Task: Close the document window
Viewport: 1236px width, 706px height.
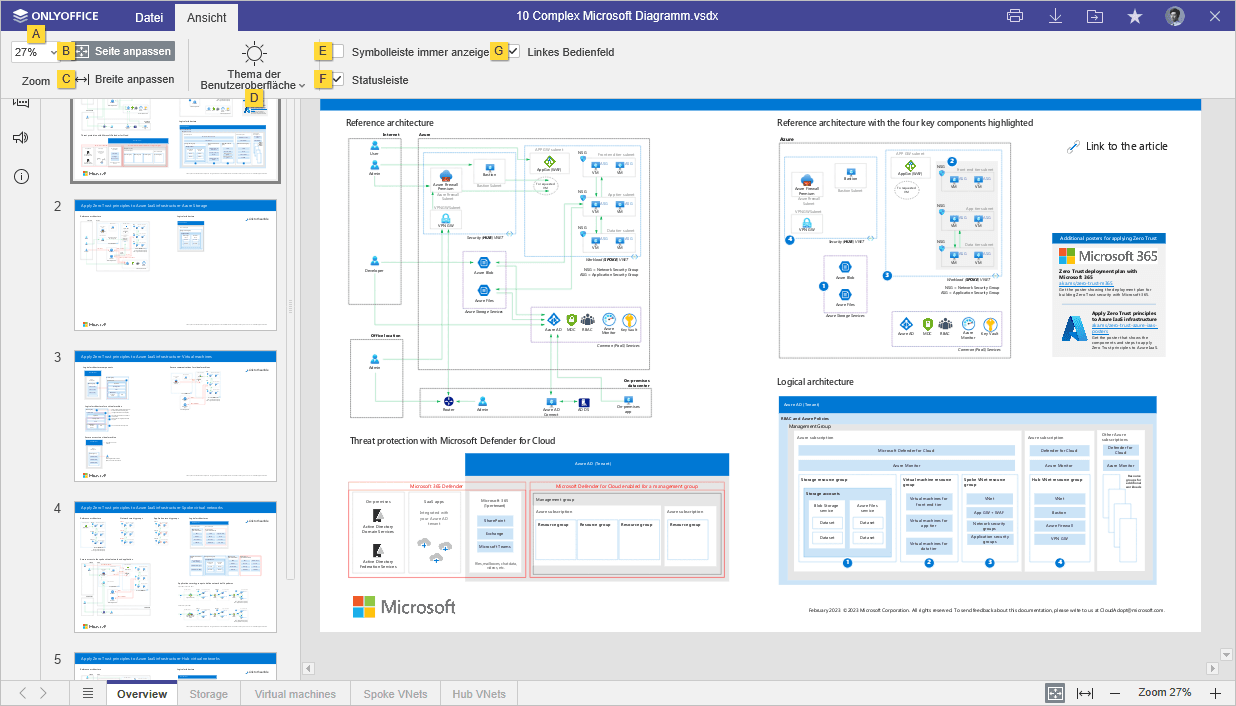Action: point(1215,16)
